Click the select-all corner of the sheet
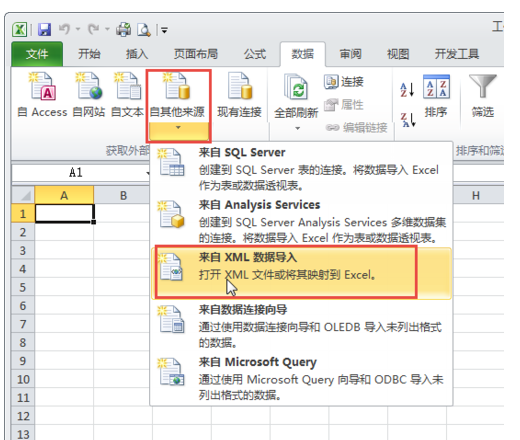 [x=23, y=195]
